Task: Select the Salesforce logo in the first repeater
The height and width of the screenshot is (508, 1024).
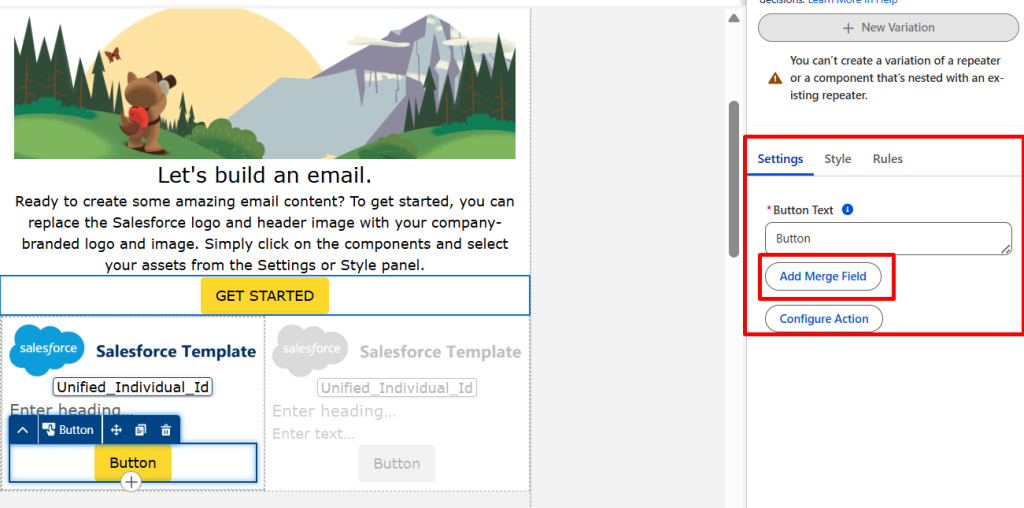Action: [48, 350]
